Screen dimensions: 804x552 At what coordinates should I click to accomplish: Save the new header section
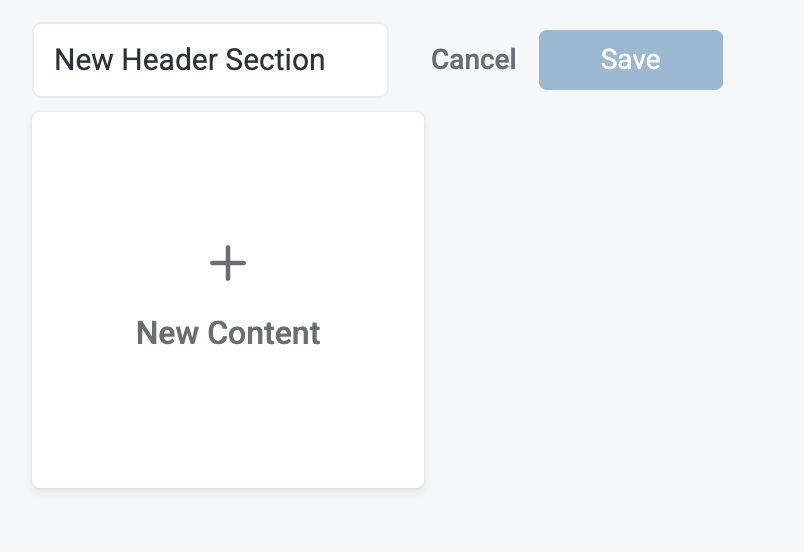pyautogui.click(x=630, y=60)
